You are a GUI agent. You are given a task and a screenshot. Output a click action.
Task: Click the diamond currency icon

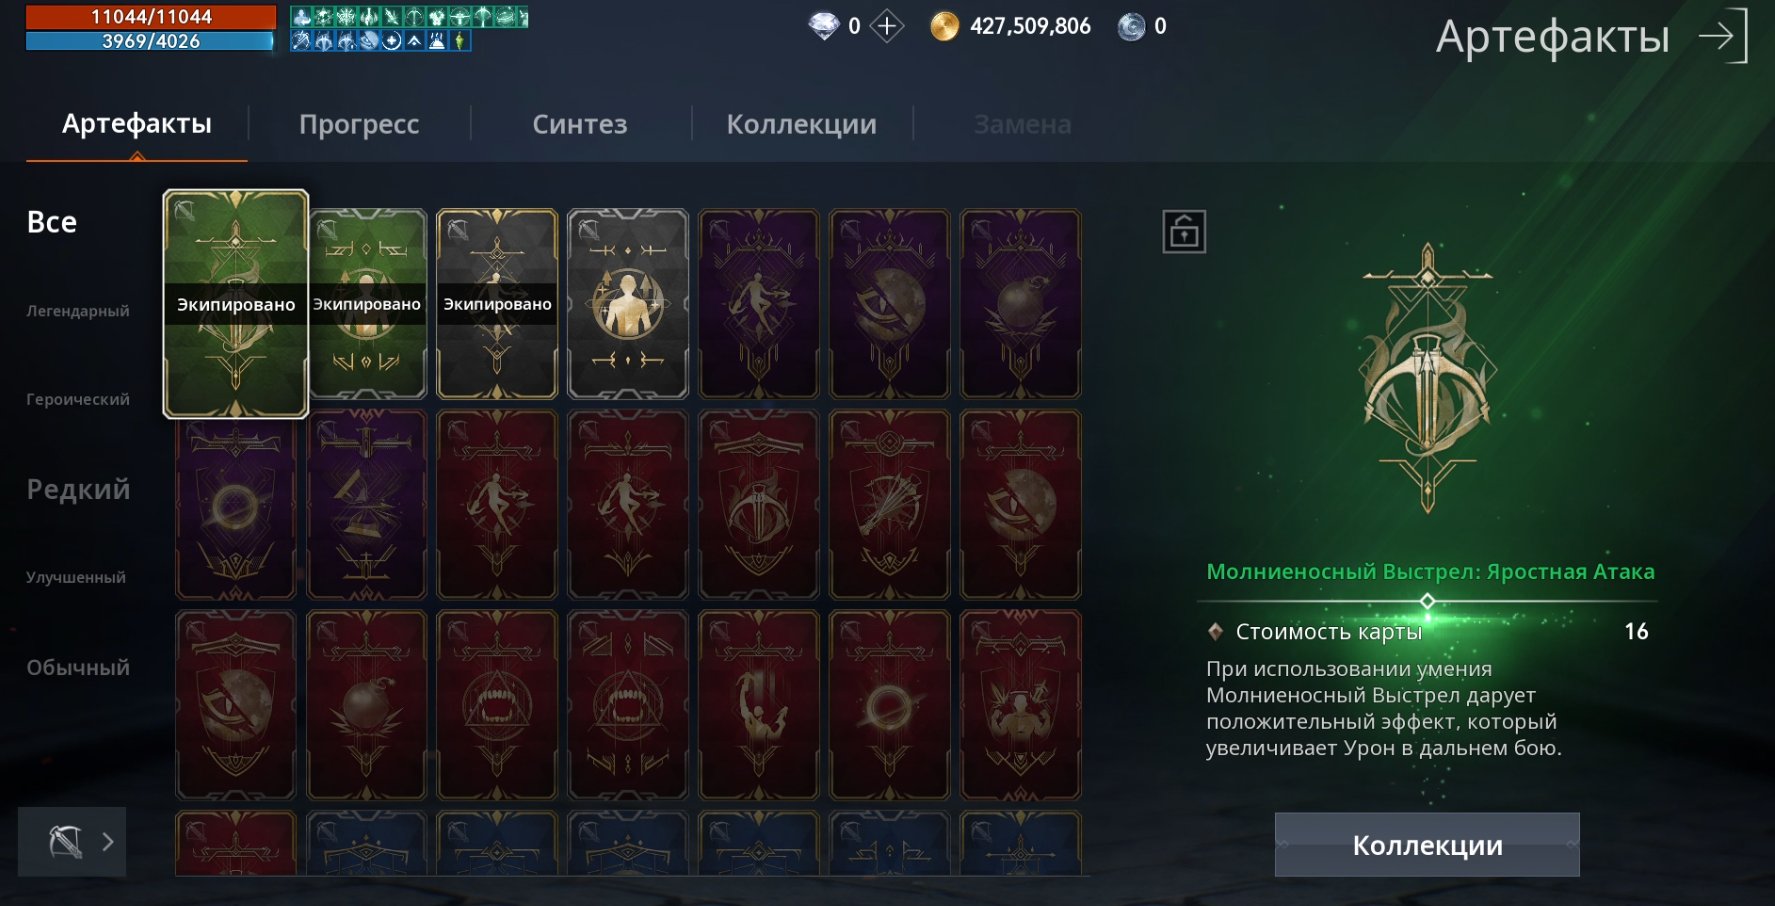coord(823,26)
